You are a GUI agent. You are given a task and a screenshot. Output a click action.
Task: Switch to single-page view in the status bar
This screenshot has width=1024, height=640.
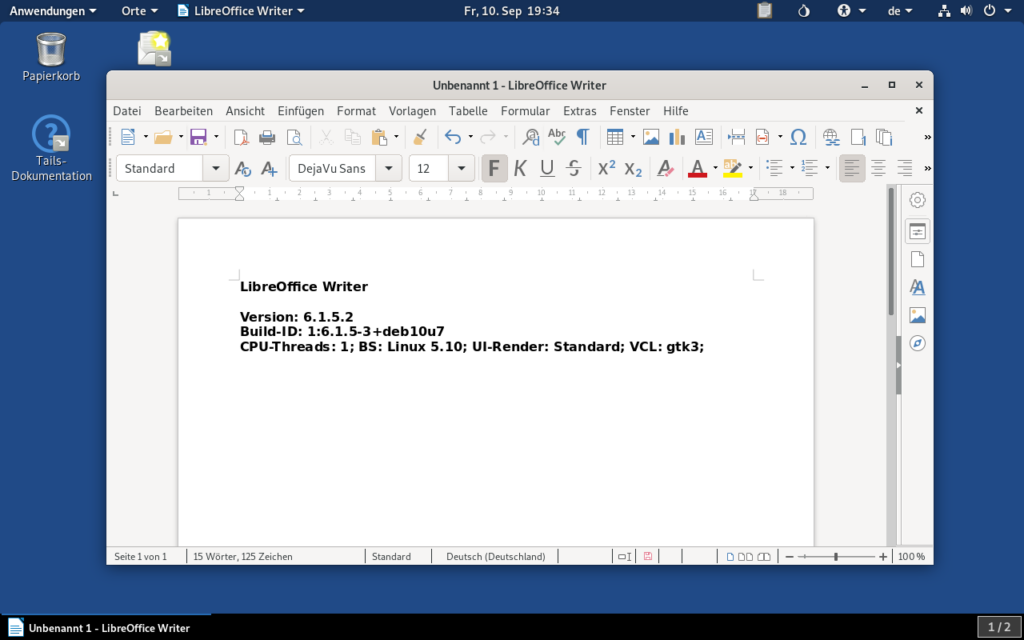[730, 556]
